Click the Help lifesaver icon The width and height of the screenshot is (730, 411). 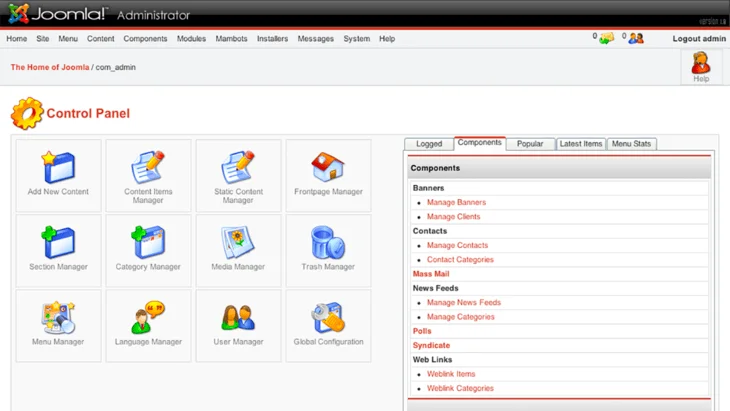701,63
